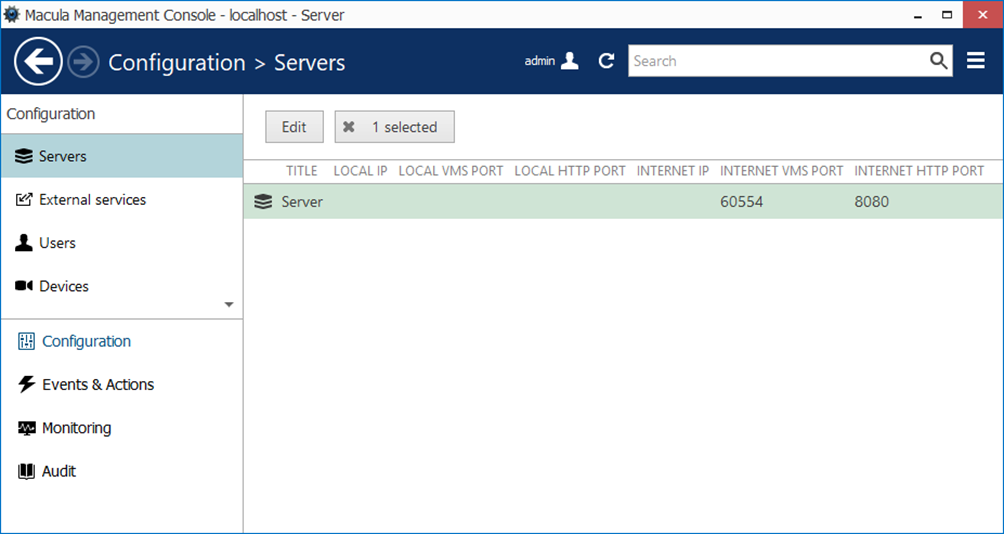Sort by Internet VMS Port column header

781,171
